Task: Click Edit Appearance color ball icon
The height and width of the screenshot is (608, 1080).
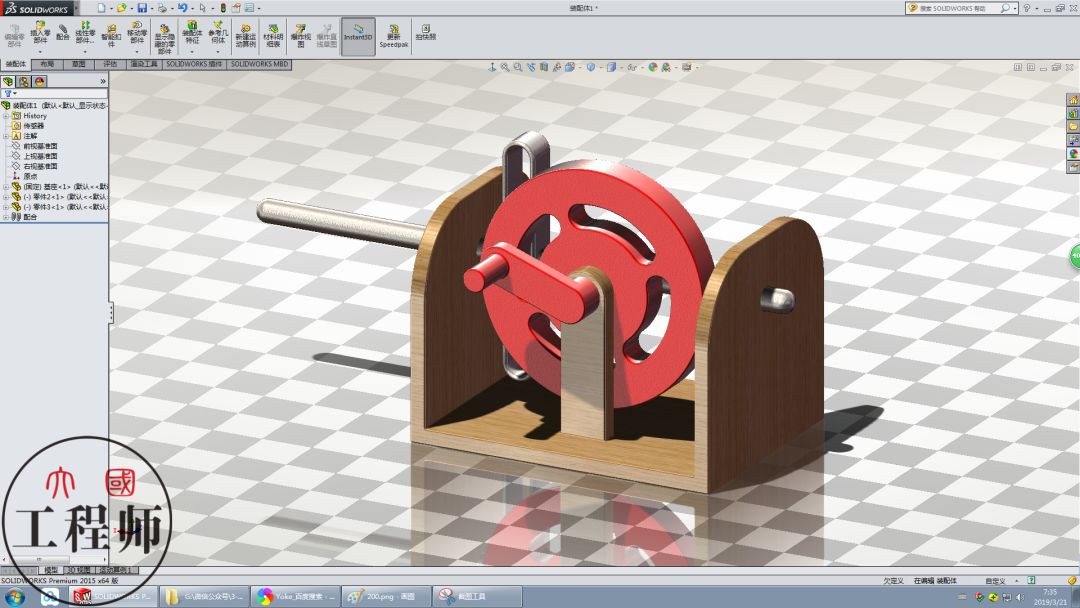Action: (x=653, y=67)
